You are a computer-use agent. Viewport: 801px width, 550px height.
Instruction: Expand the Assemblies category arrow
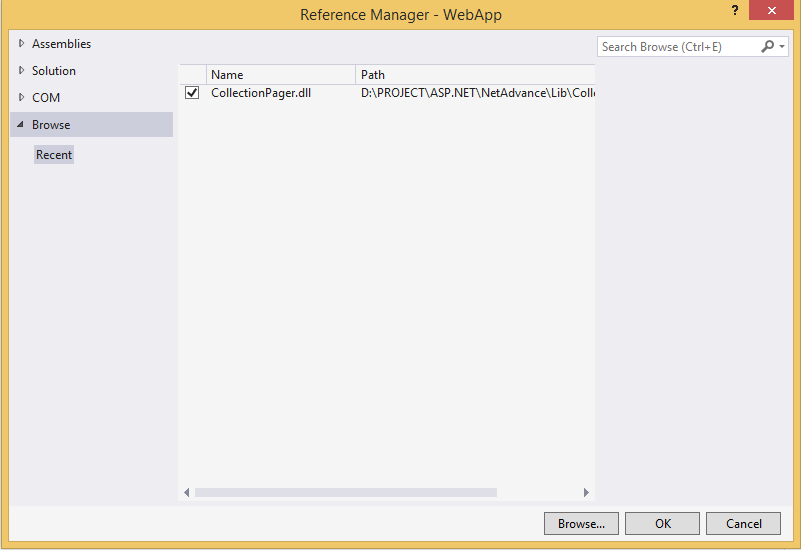pos(21,43)
